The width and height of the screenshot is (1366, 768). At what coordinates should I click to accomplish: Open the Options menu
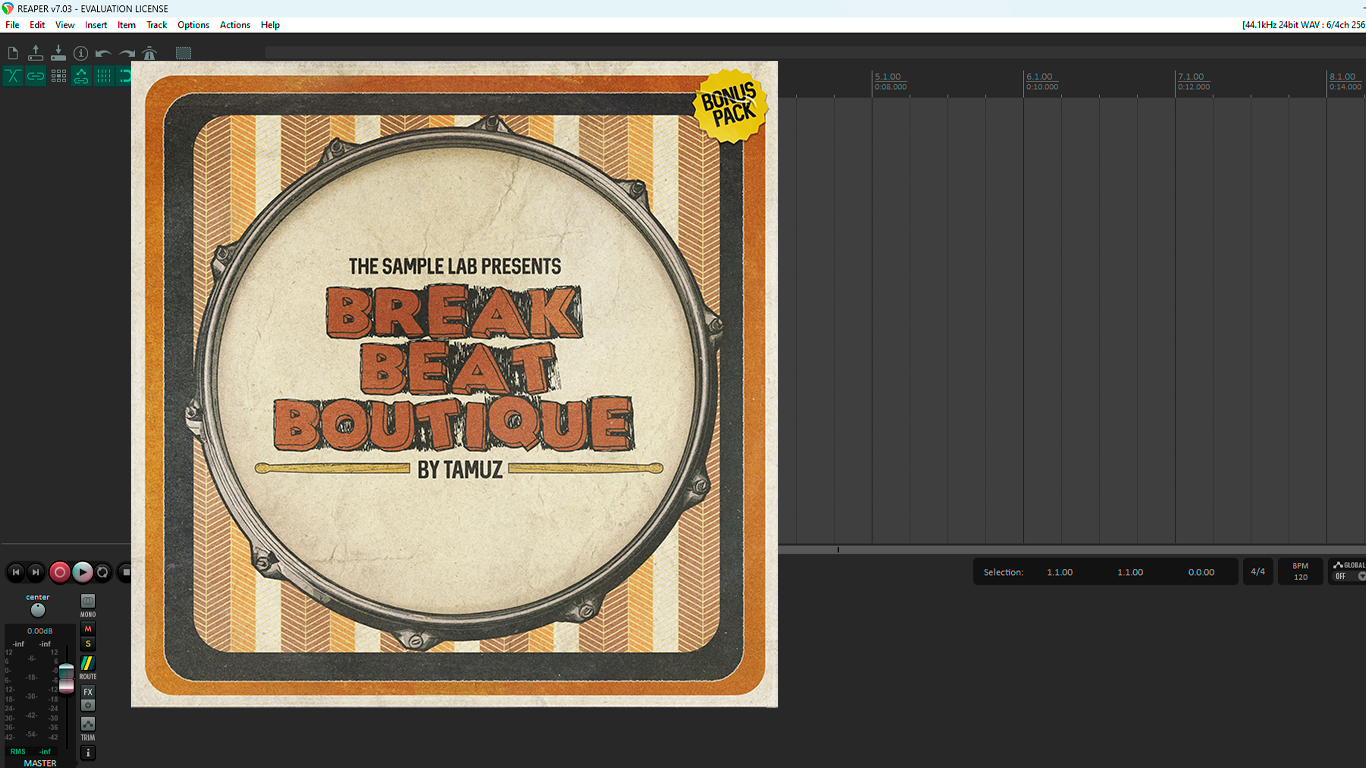click(194, 25)
